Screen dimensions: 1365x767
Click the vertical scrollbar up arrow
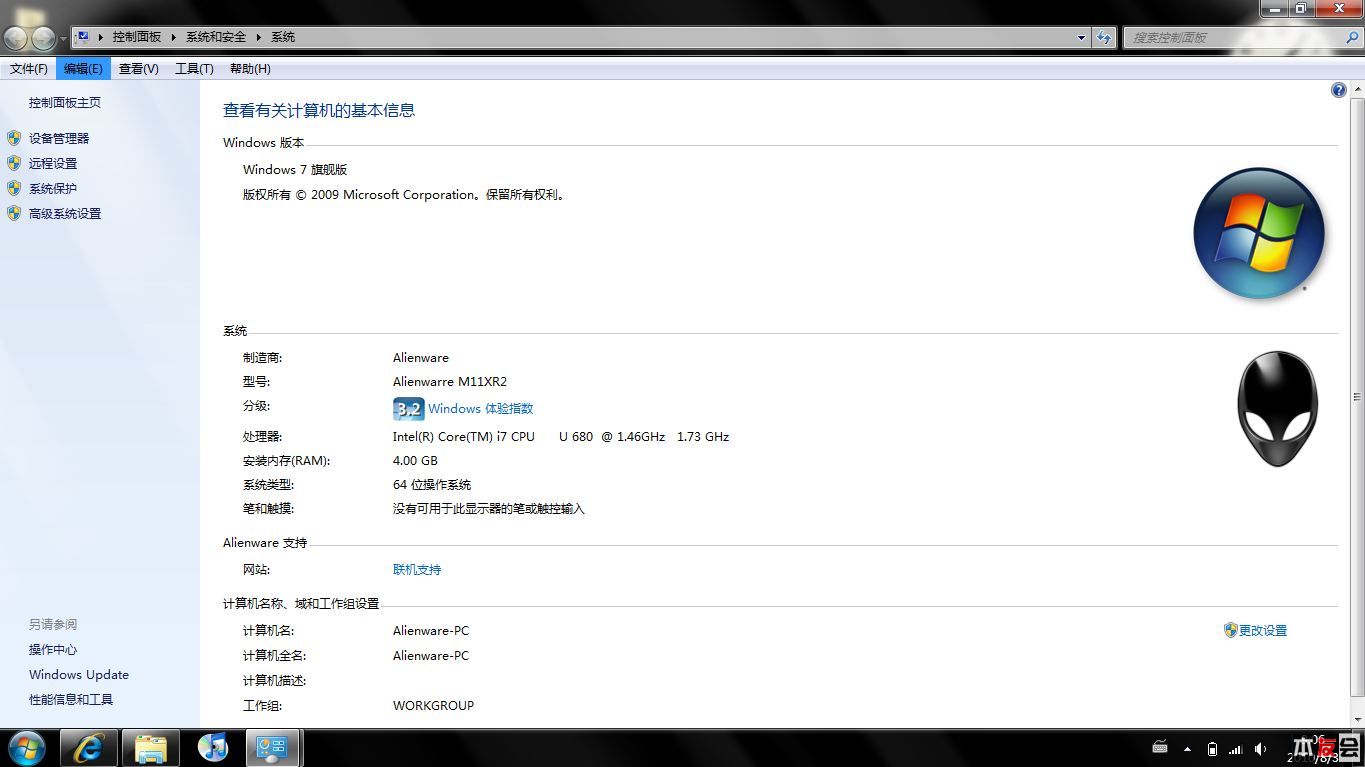pyautogui.click(x=1357, y=89)
